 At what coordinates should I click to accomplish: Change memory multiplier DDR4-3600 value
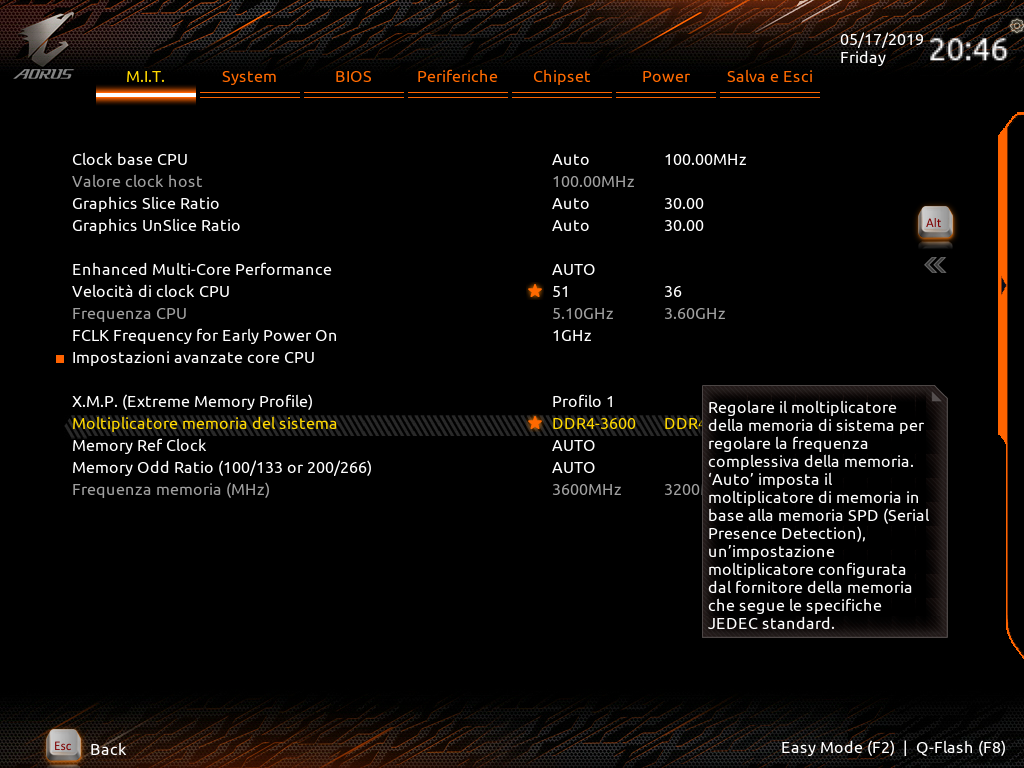(x=594, y=424)
